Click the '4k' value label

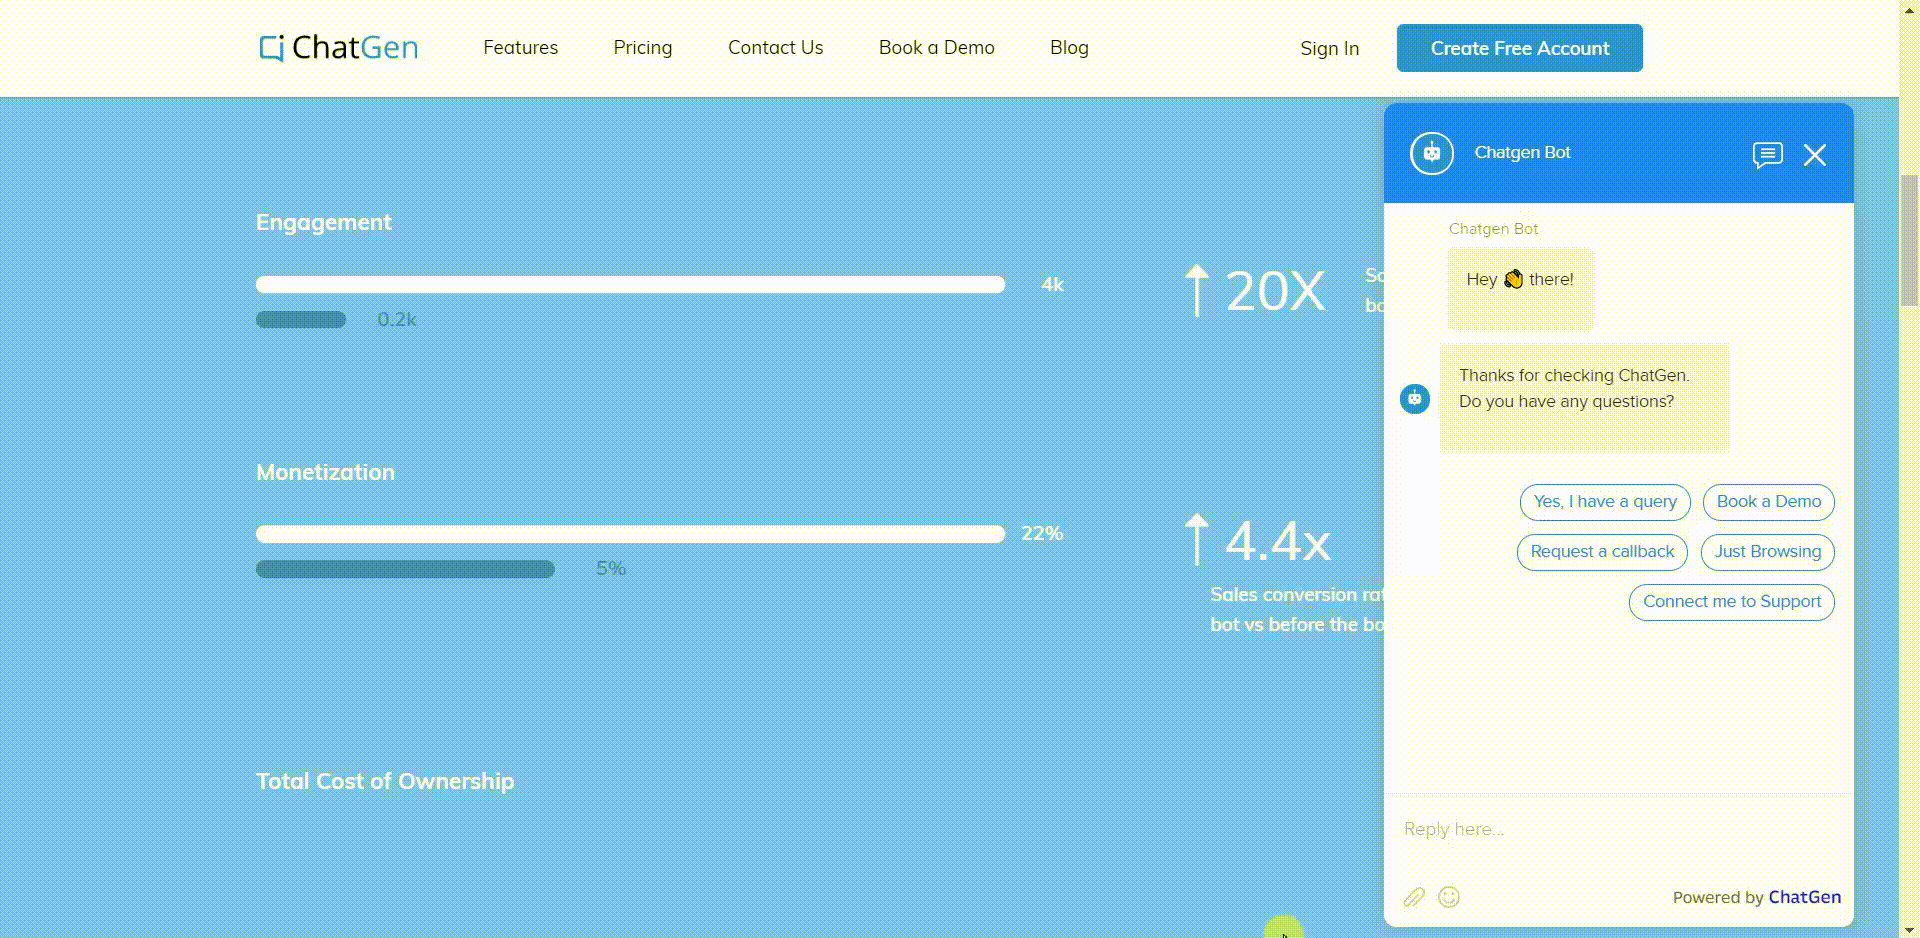coord(1053,285)
